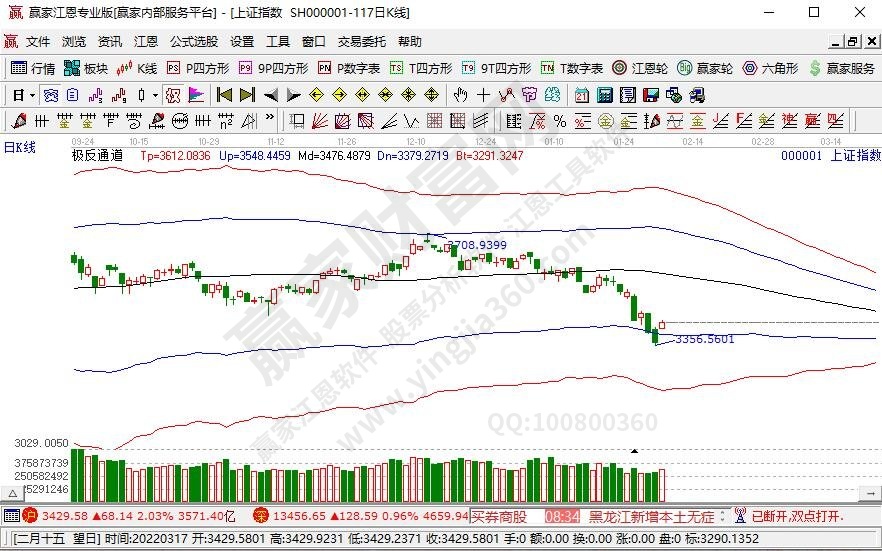Click the 3356.5601 low price marker

point(704,339)
